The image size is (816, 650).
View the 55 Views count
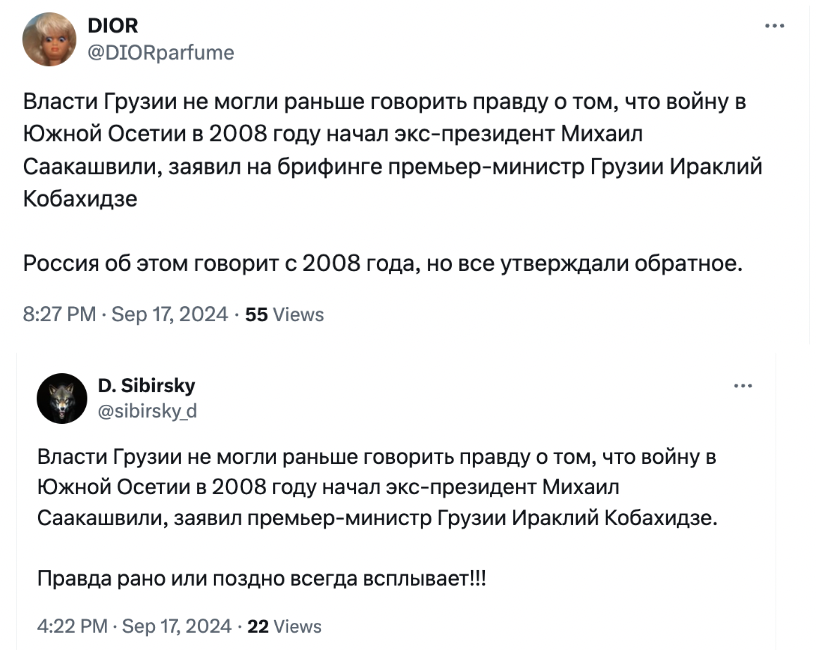point(284,314)
